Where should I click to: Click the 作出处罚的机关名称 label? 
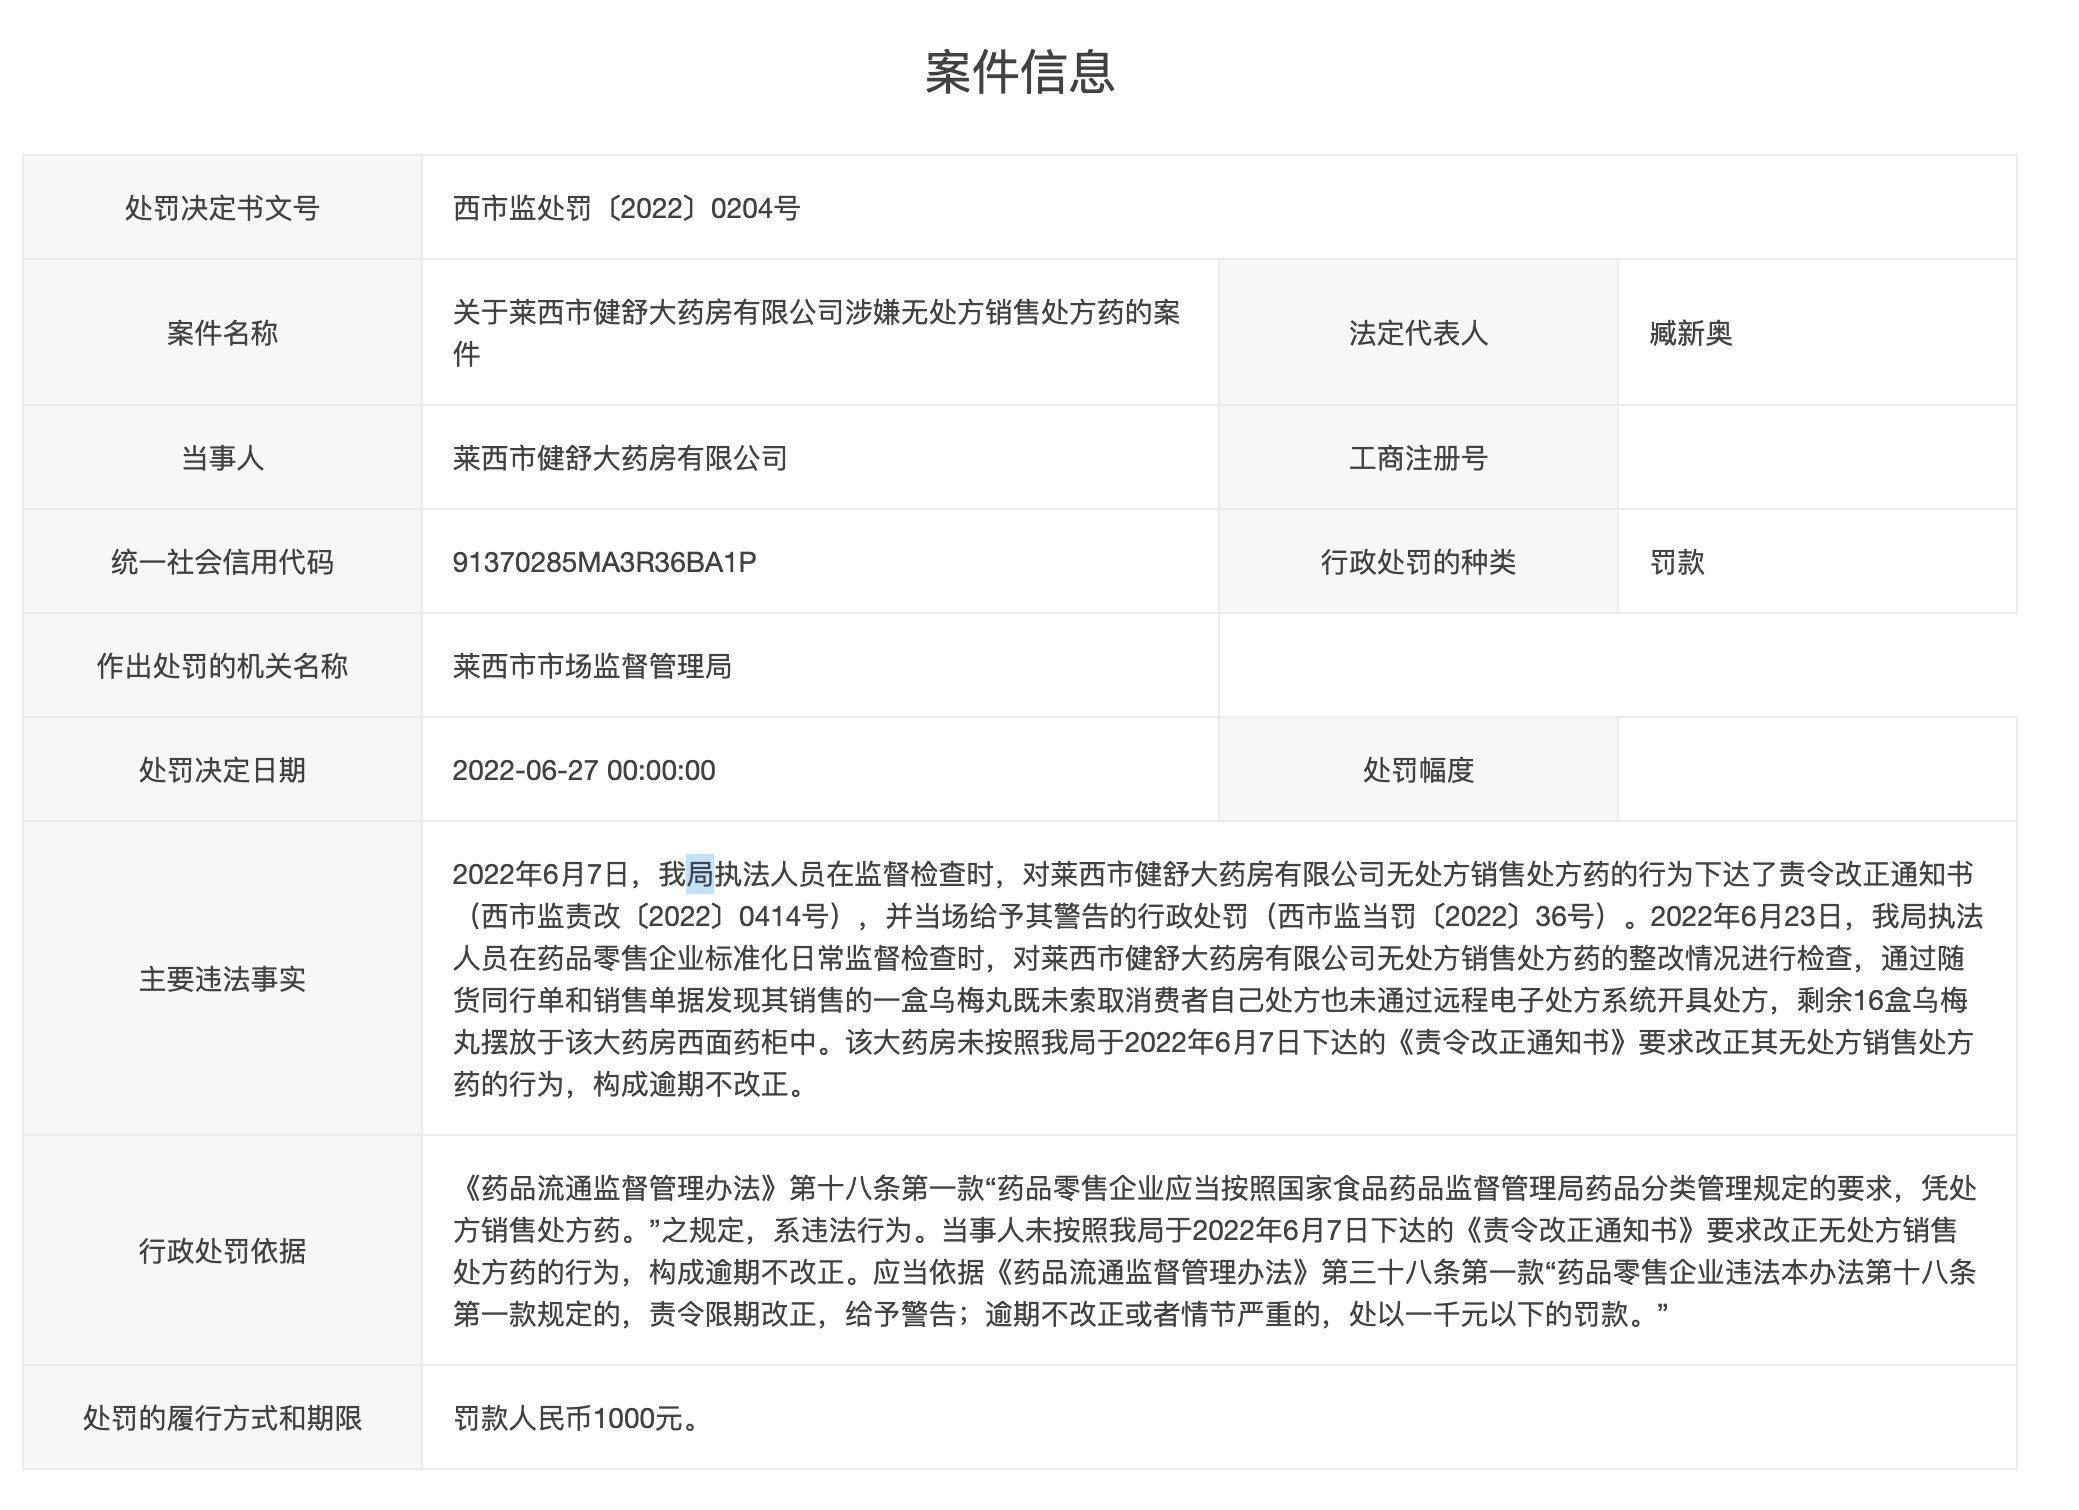222,665
